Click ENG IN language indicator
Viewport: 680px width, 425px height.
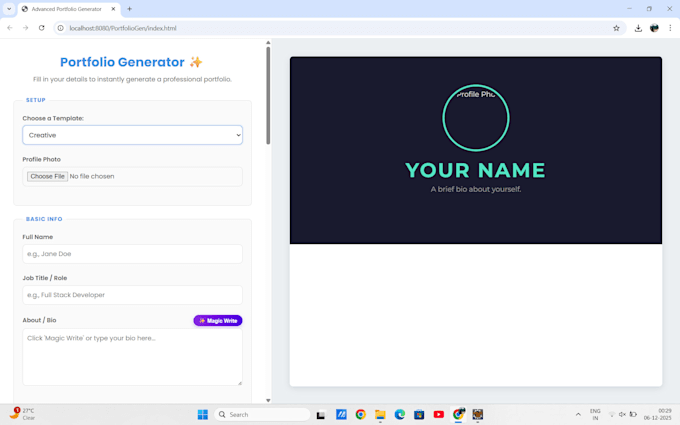click(x=595, y=415)
